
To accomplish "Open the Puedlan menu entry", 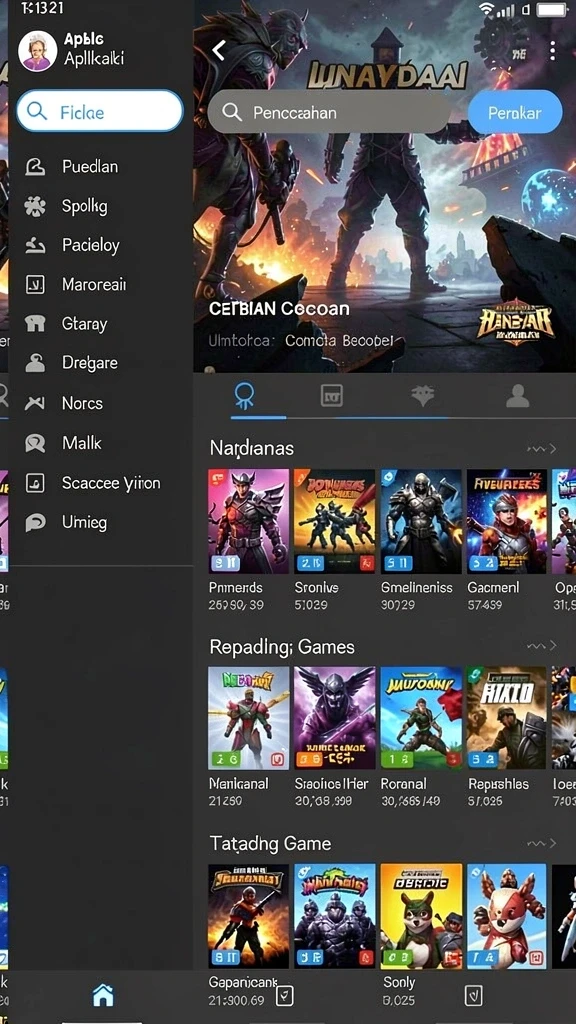I will click(x=101, y=167).
